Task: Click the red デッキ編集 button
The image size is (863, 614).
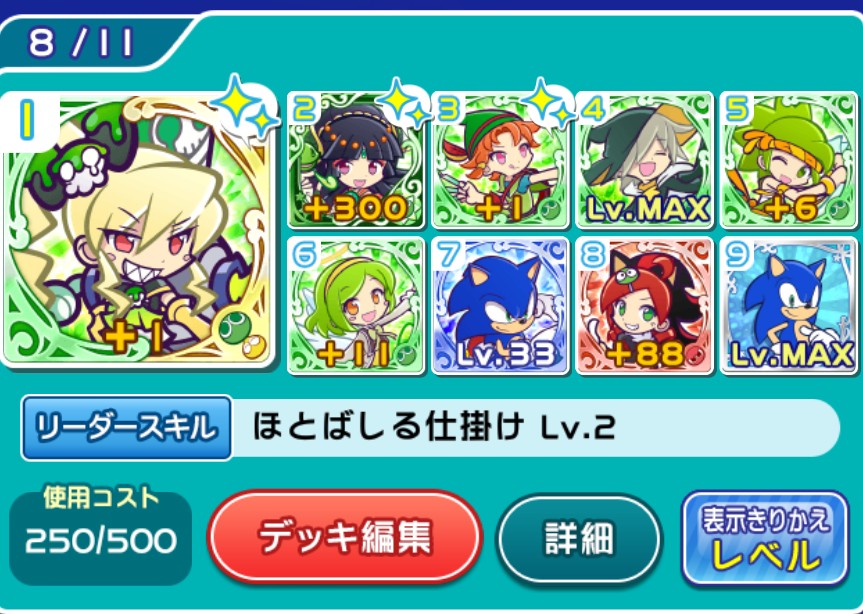Action: click(x=345, y=536)
